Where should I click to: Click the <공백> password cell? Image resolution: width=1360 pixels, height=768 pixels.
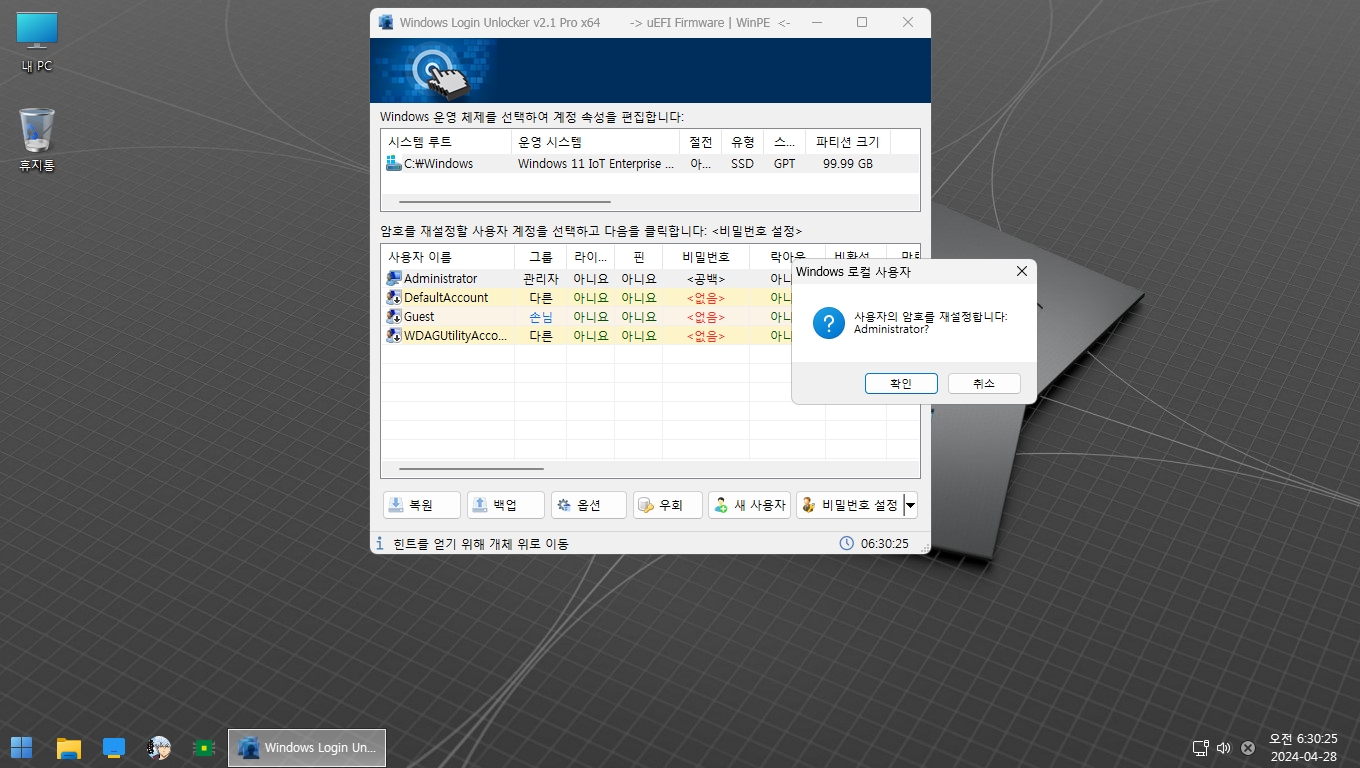tap(706, 279)
